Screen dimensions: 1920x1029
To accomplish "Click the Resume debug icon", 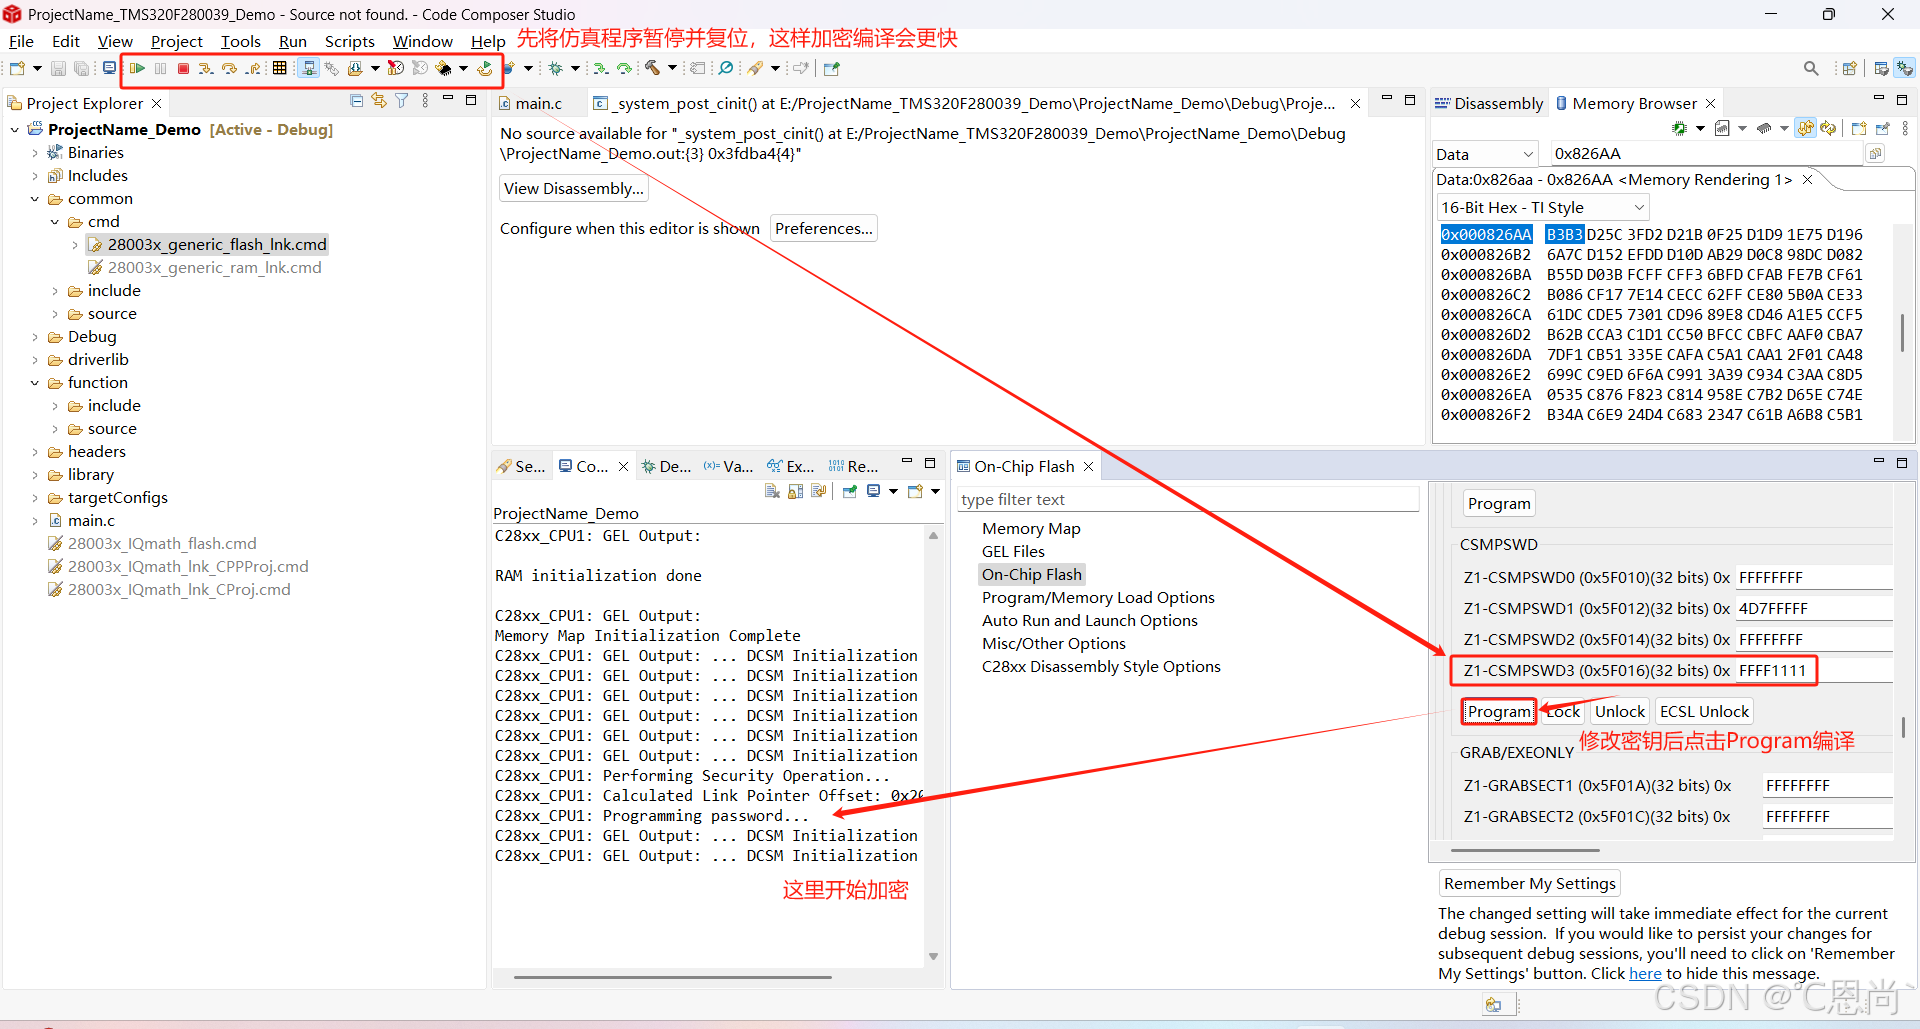I will click(x=137, y=69).
